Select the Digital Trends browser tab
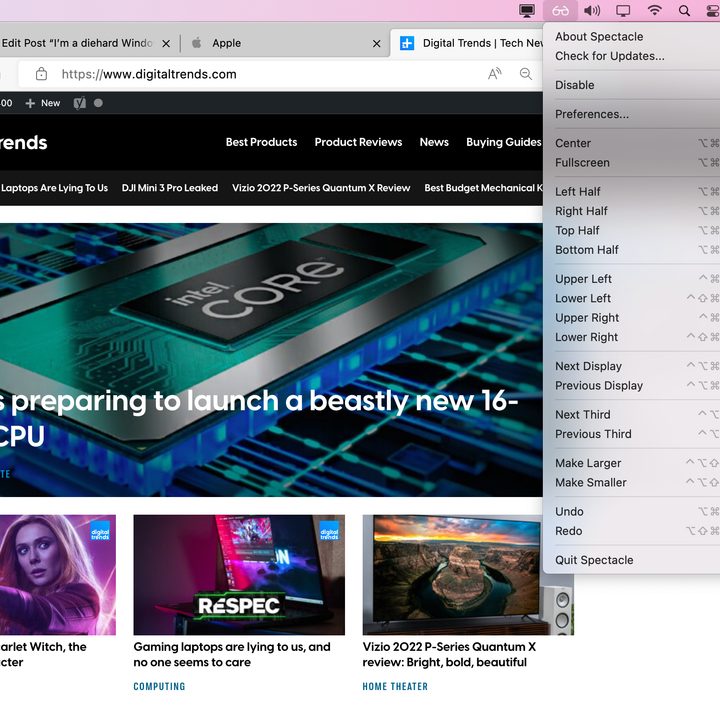 (x=468, y=43)
